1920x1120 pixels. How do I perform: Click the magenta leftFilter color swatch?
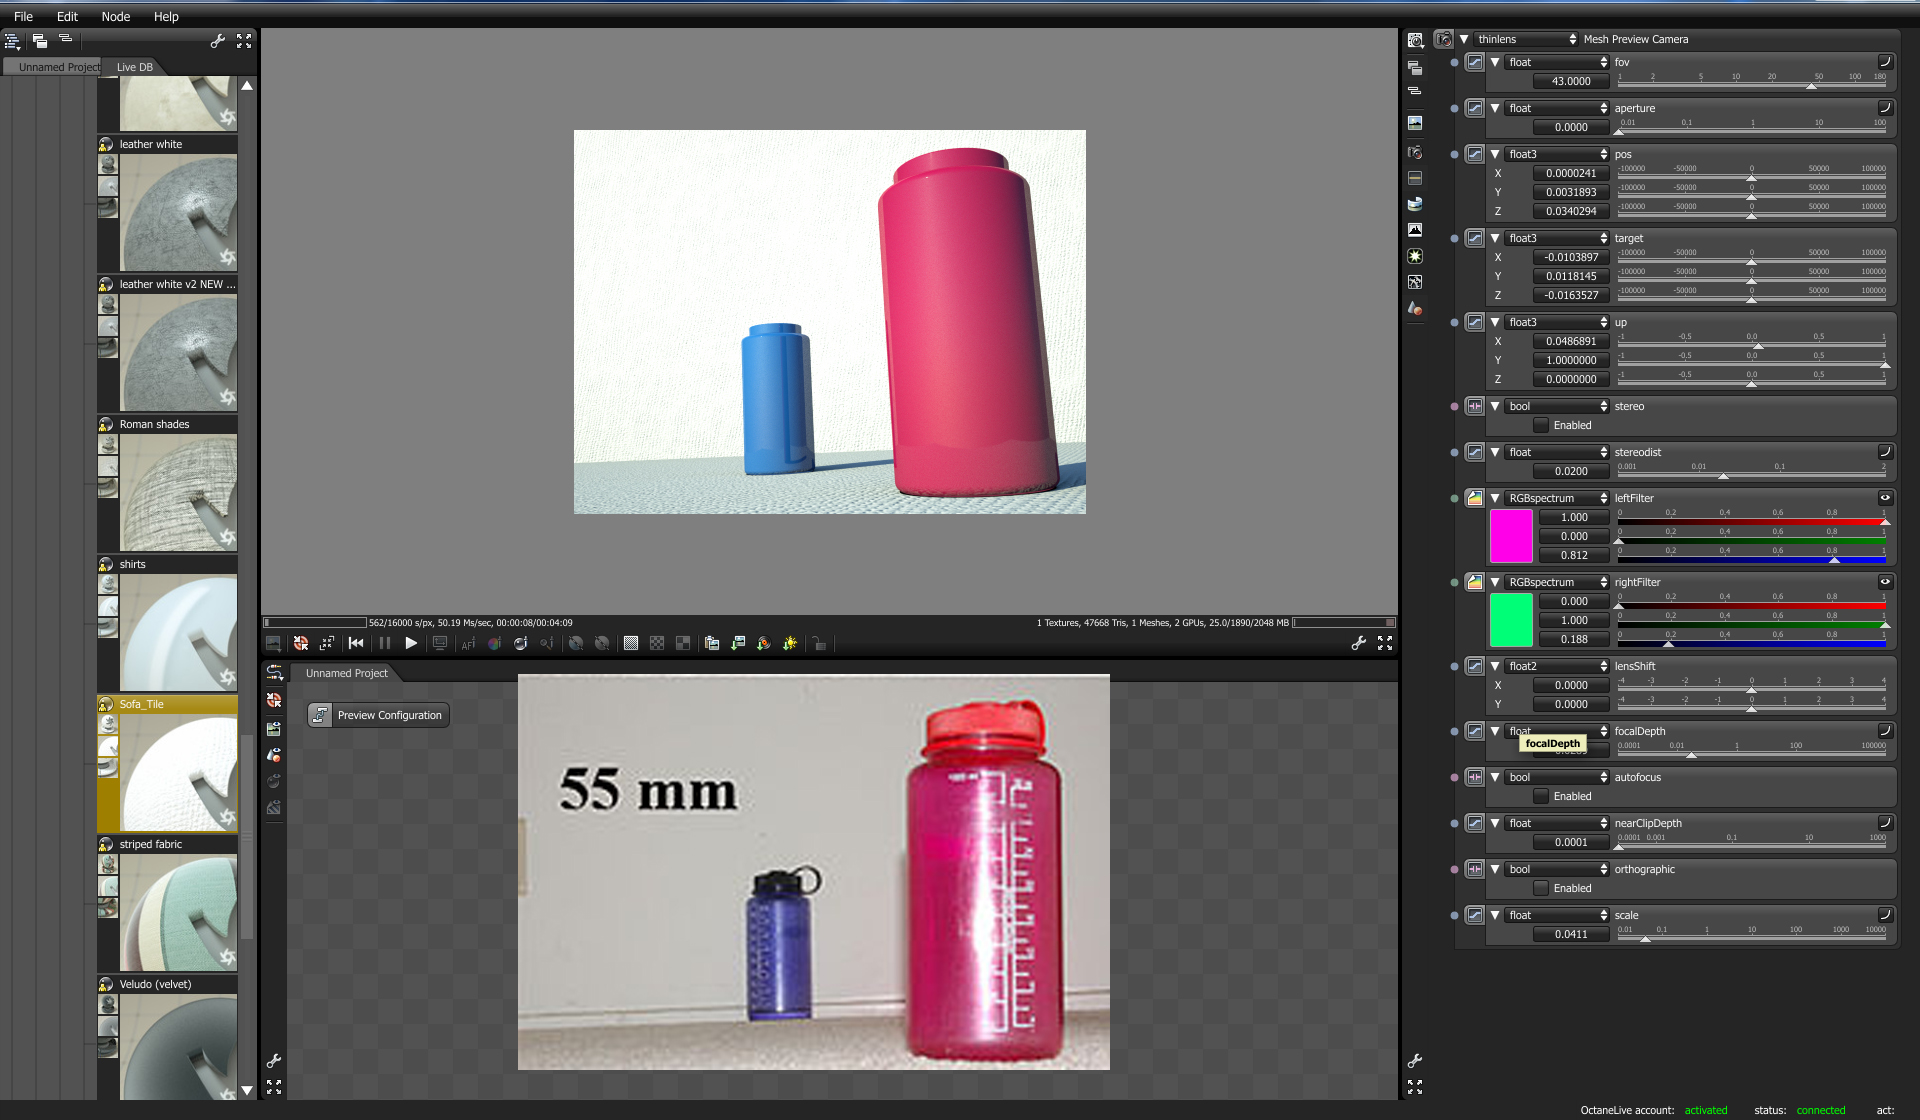click(x=1511, y=536)
